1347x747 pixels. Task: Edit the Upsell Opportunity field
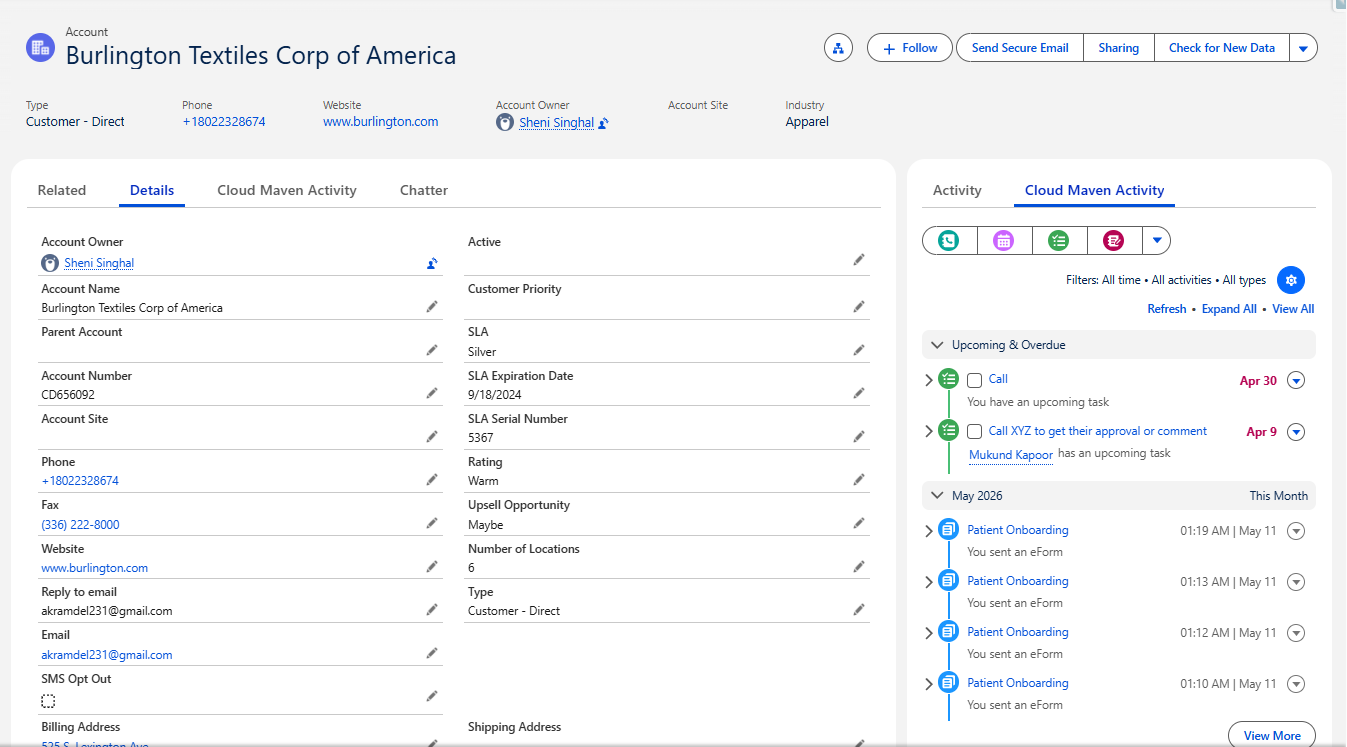(x=859, y=524)
